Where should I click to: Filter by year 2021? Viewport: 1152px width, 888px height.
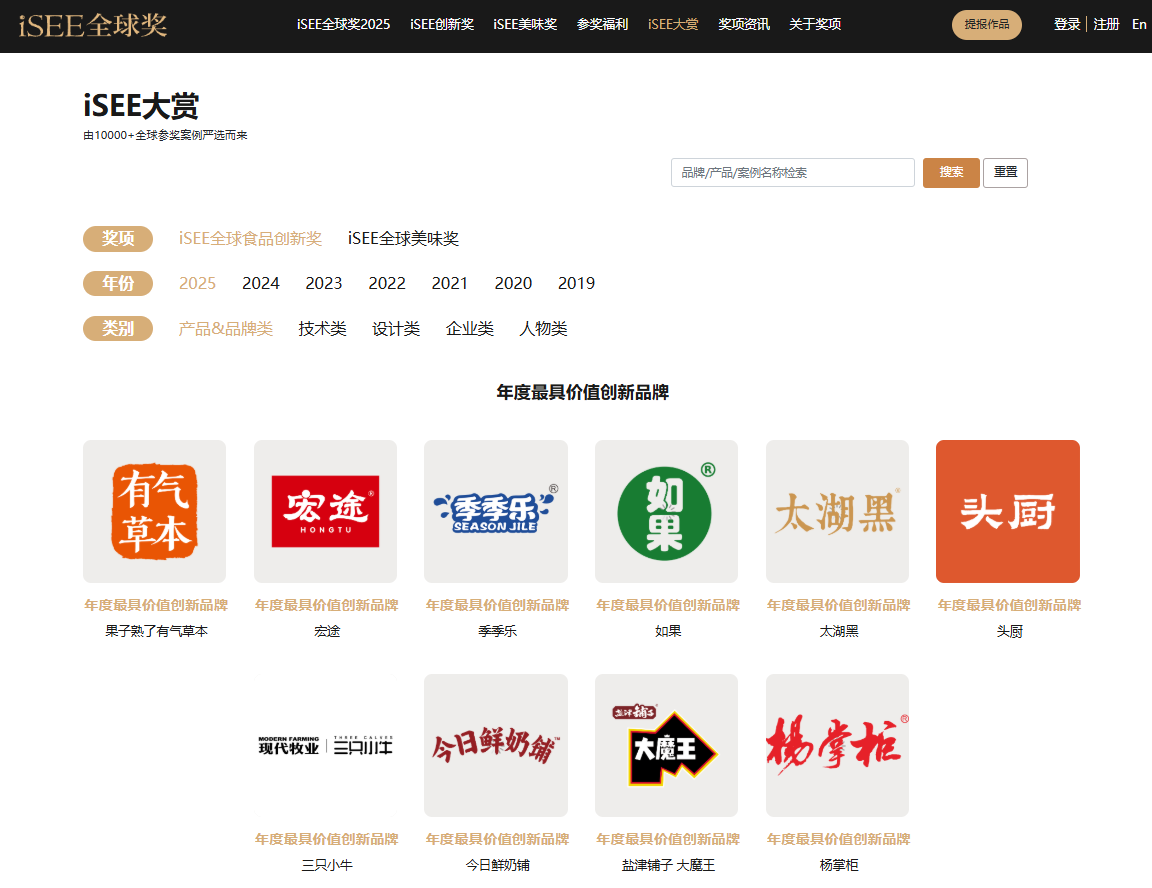450,284
